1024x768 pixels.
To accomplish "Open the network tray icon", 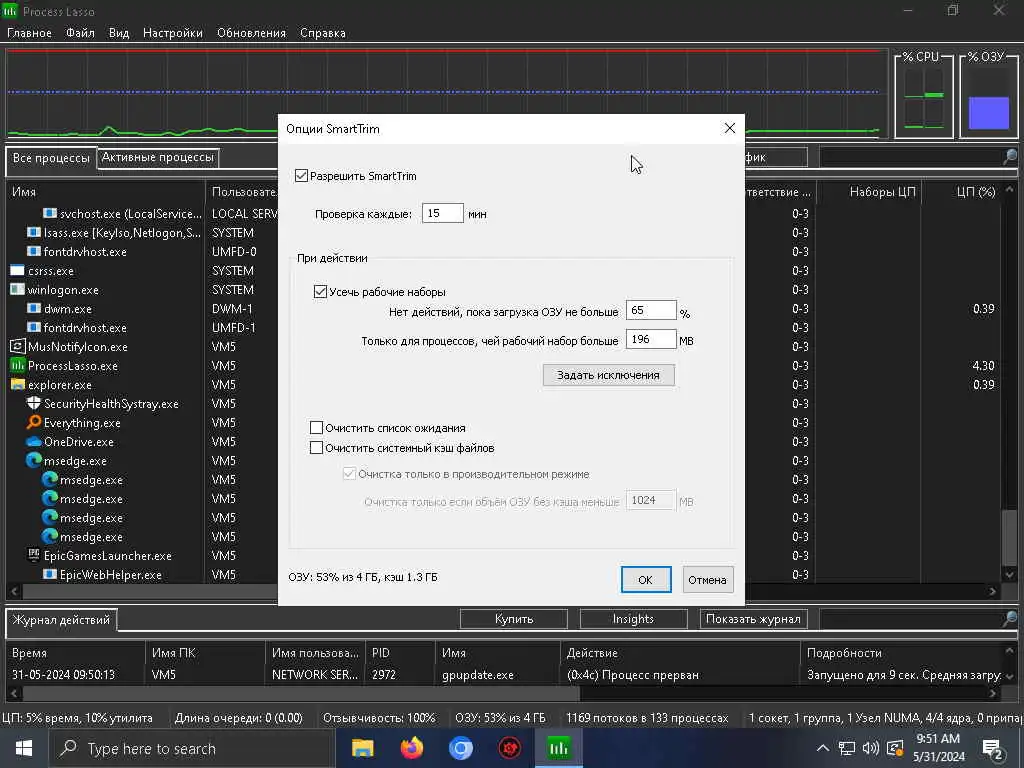I will pos(847,748).
